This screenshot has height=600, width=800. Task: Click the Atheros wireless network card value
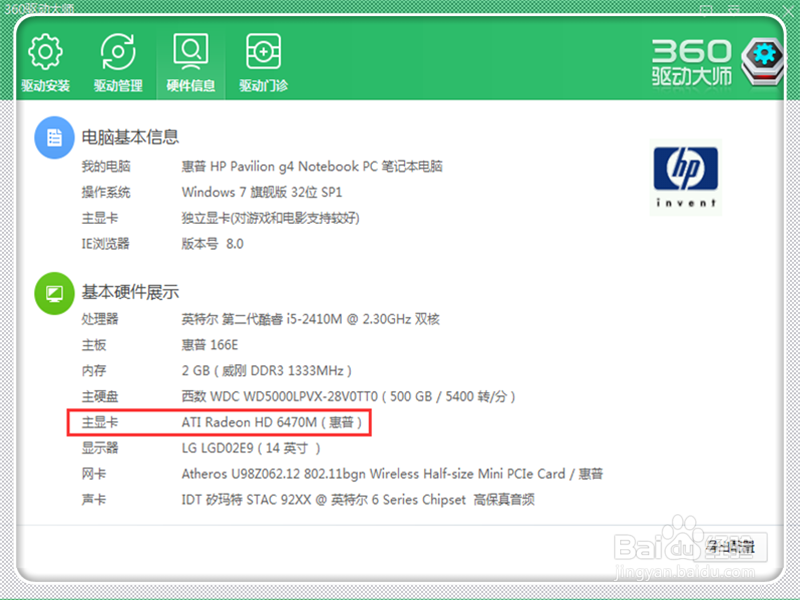392,474
